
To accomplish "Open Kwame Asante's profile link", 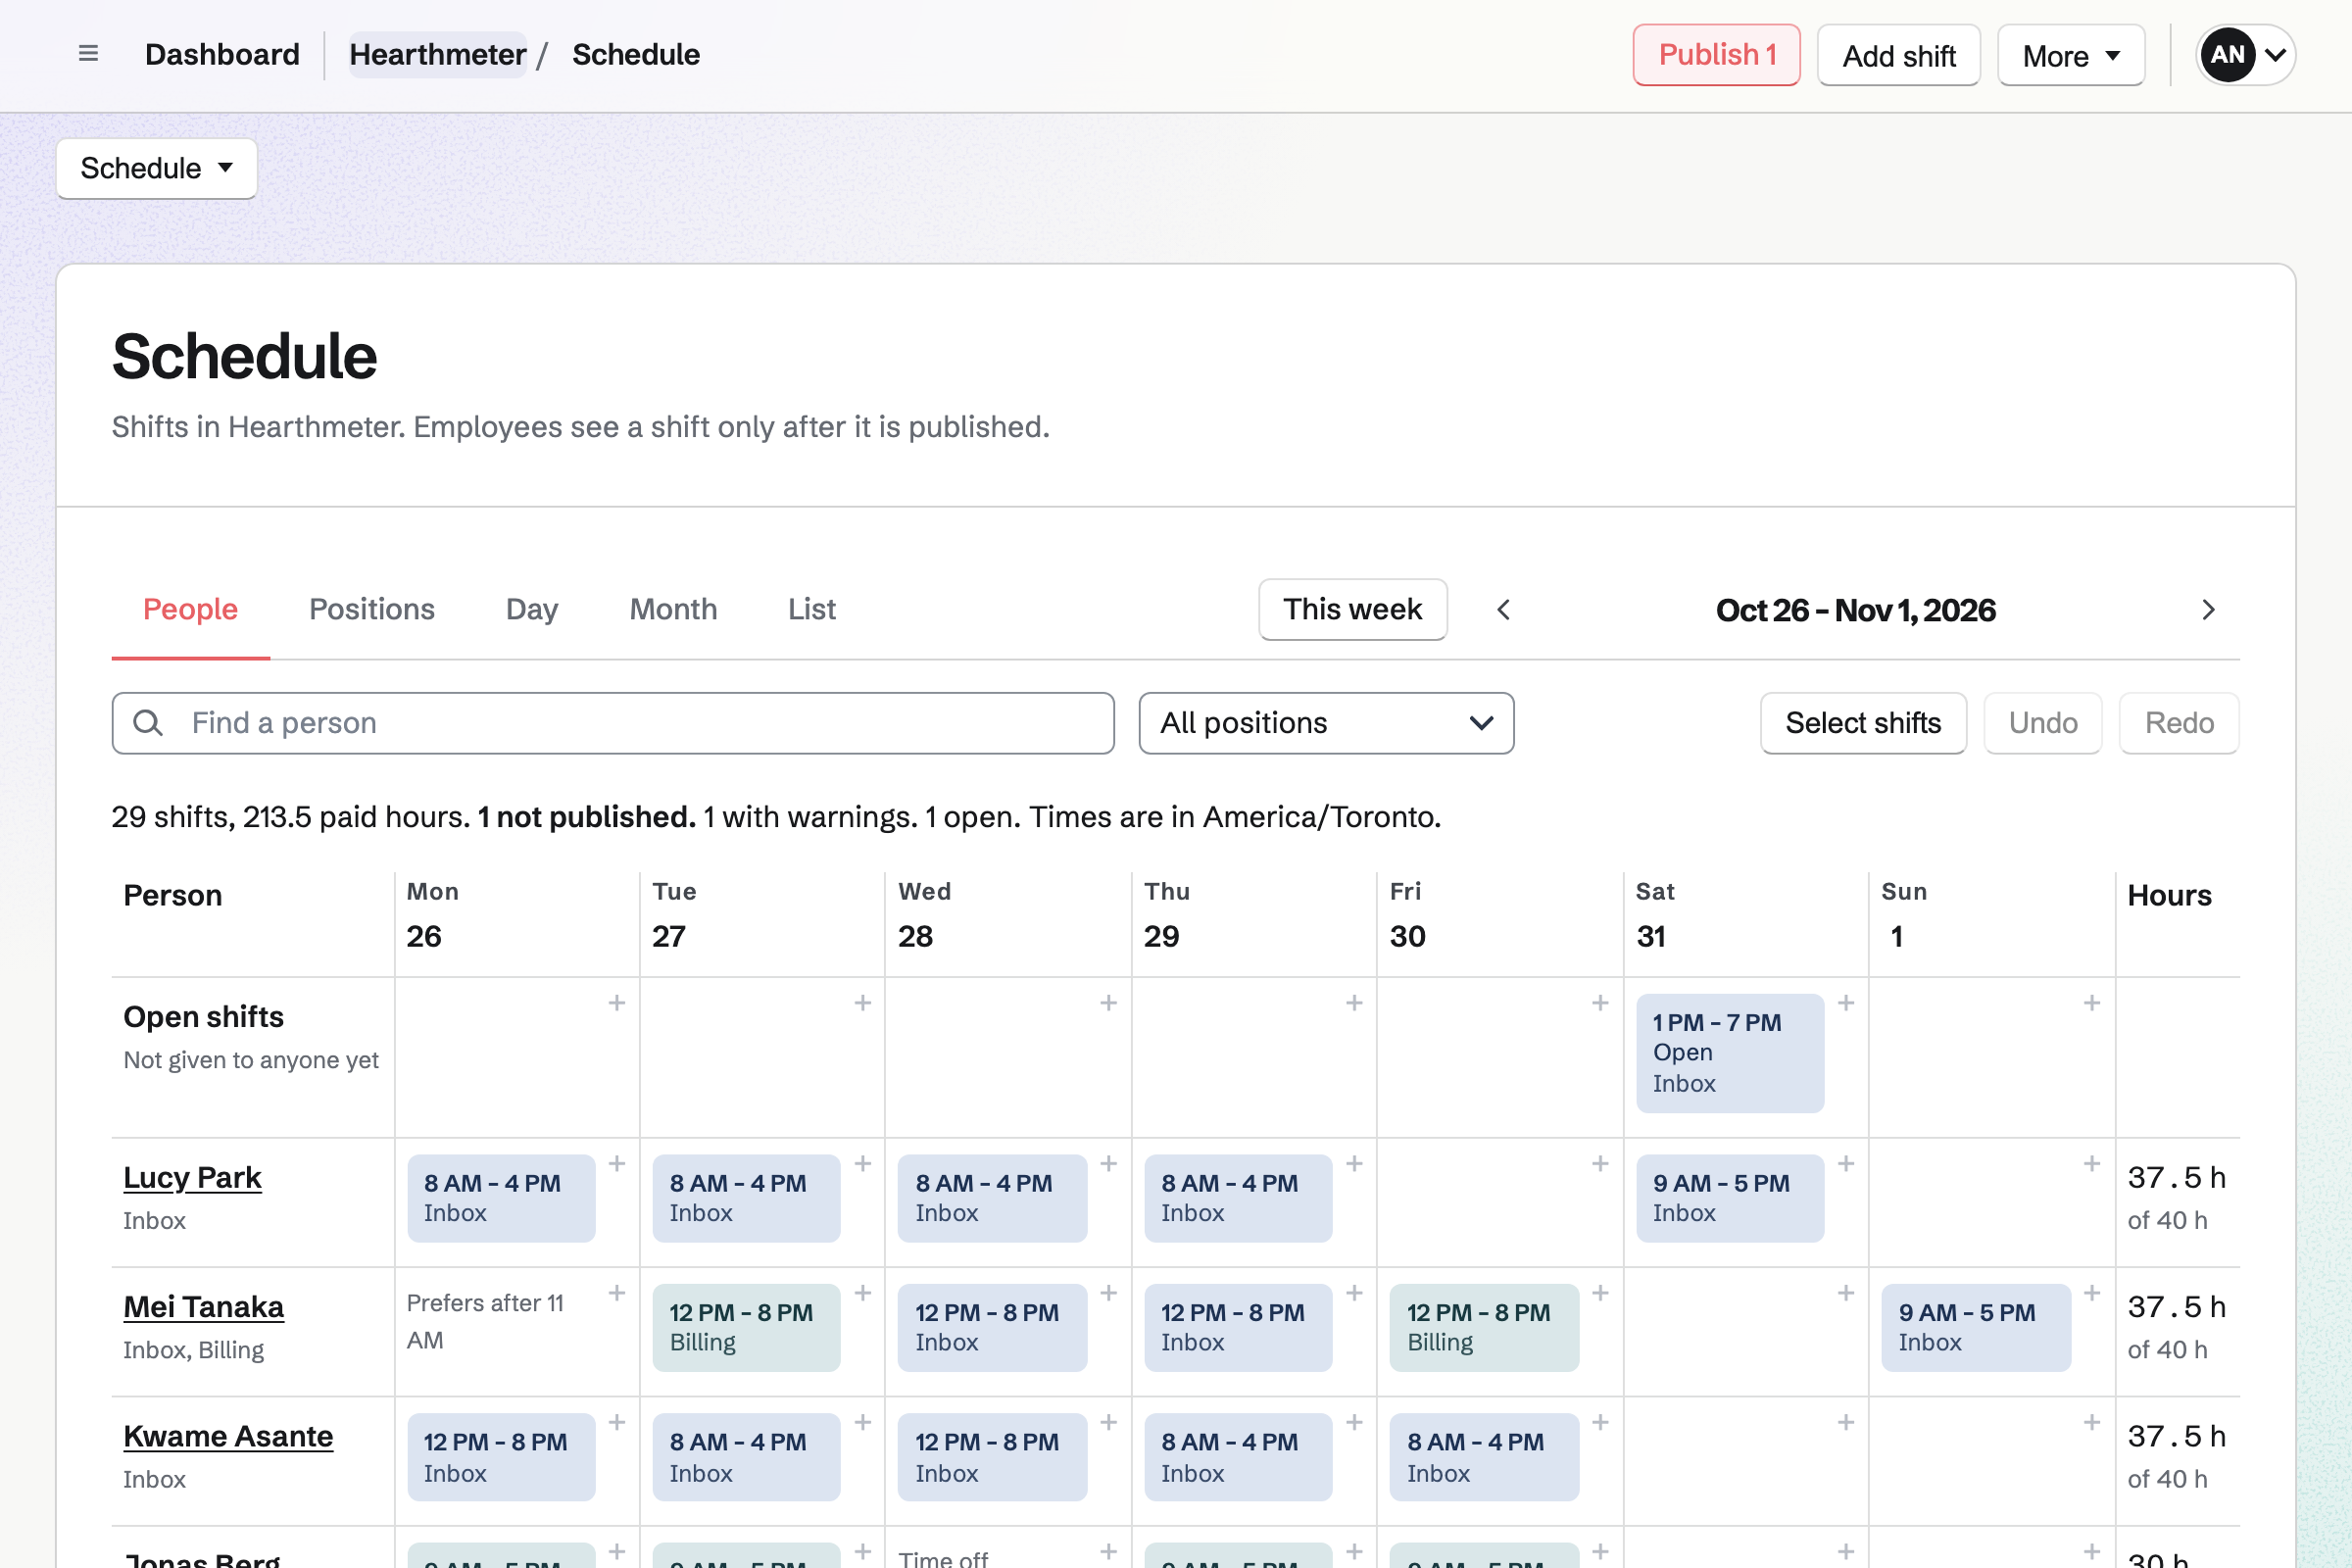I will pos(228,1436).
